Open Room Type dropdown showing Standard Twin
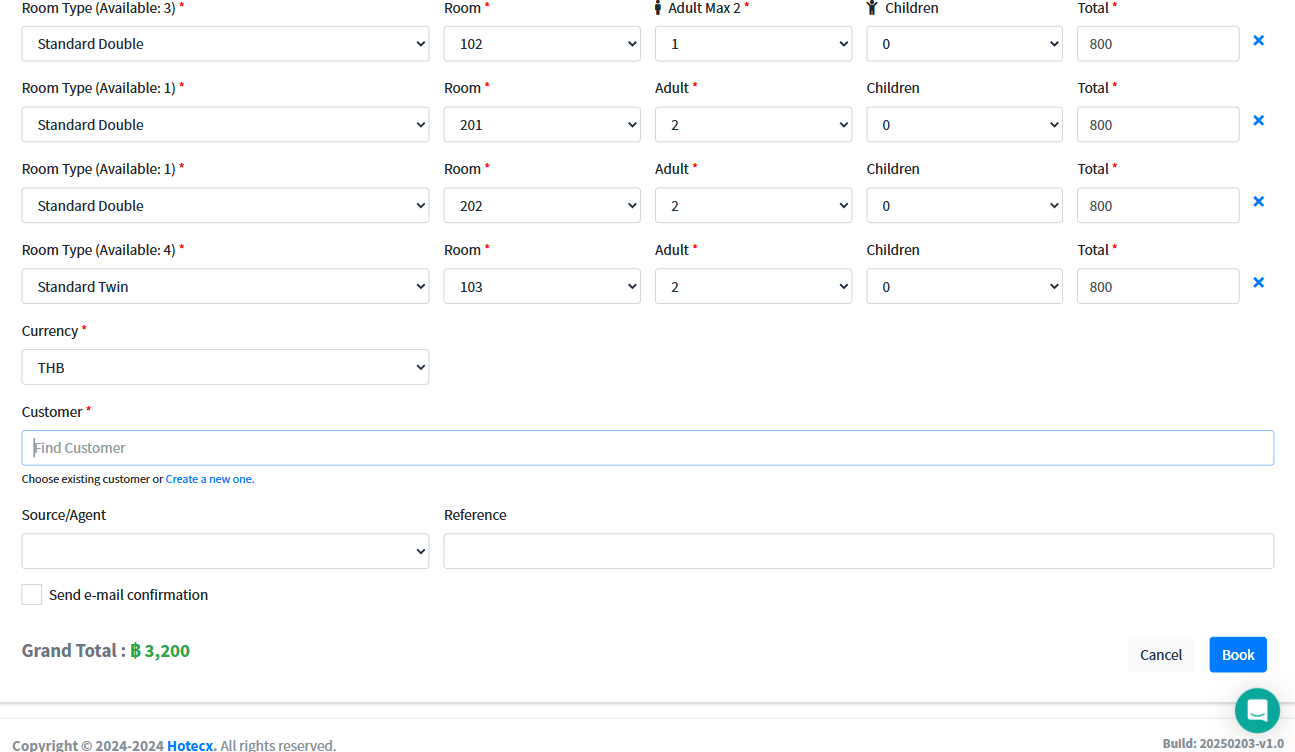The height and width of the screenshot is (752, 1295). pos(225,286)
